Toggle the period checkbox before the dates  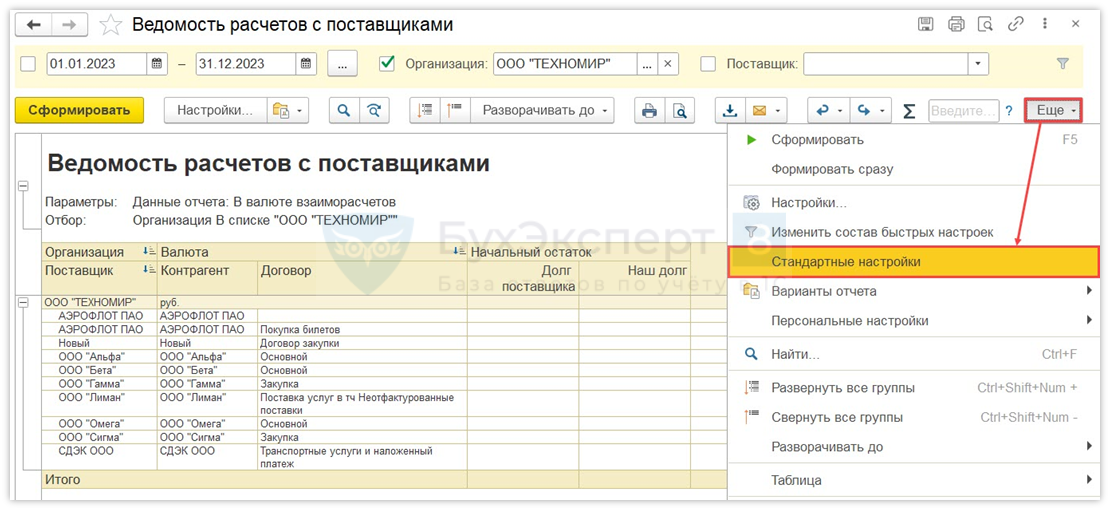pos(29,64)
